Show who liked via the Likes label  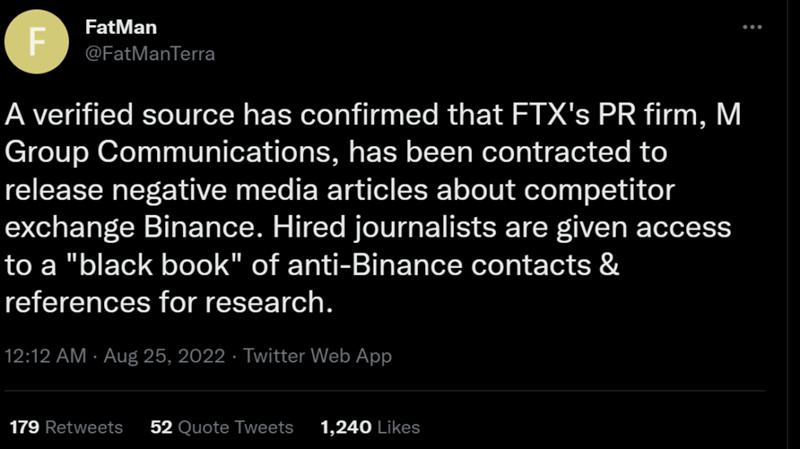point(397,427)
